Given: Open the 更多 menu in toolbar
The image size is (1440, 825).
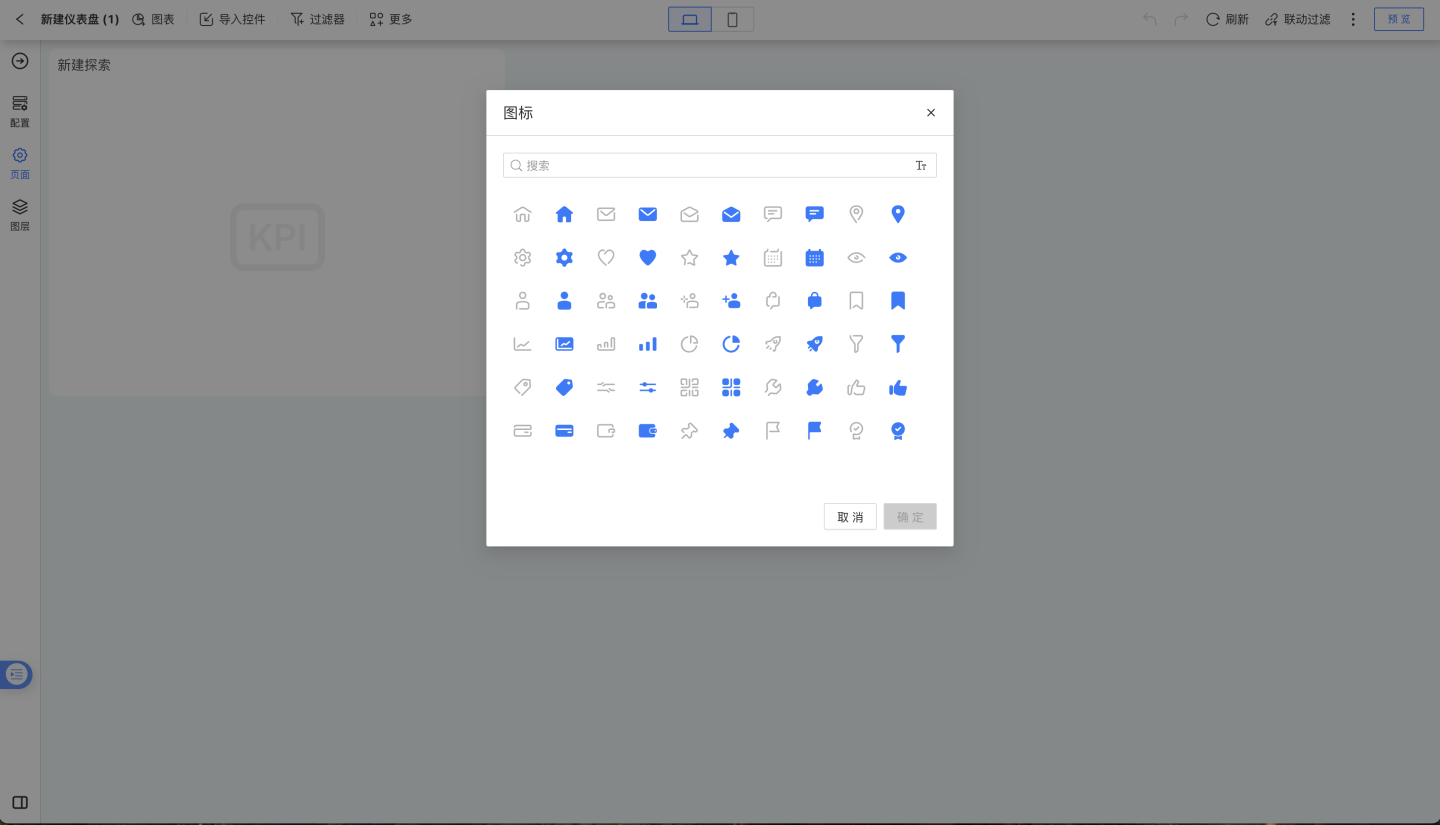Looking at the screenshot, I should [x=390, y=19].
